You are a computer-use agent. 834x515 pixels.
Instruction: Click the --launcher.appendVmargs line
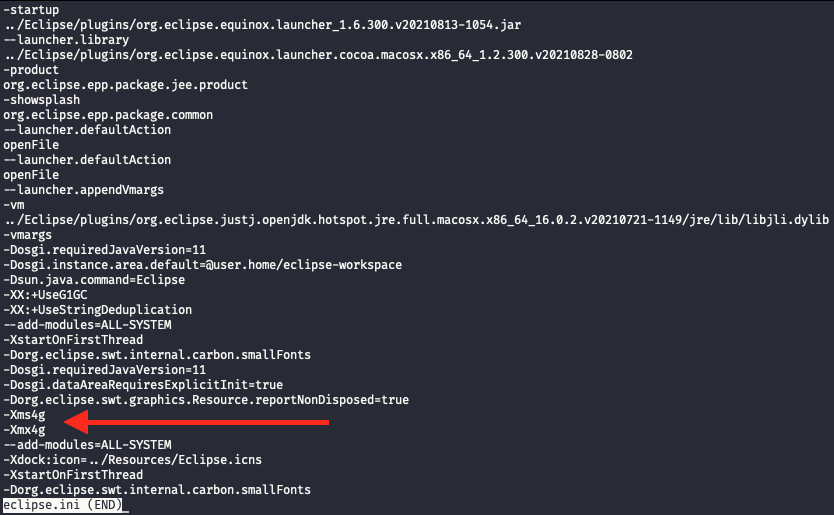[84, 190]
